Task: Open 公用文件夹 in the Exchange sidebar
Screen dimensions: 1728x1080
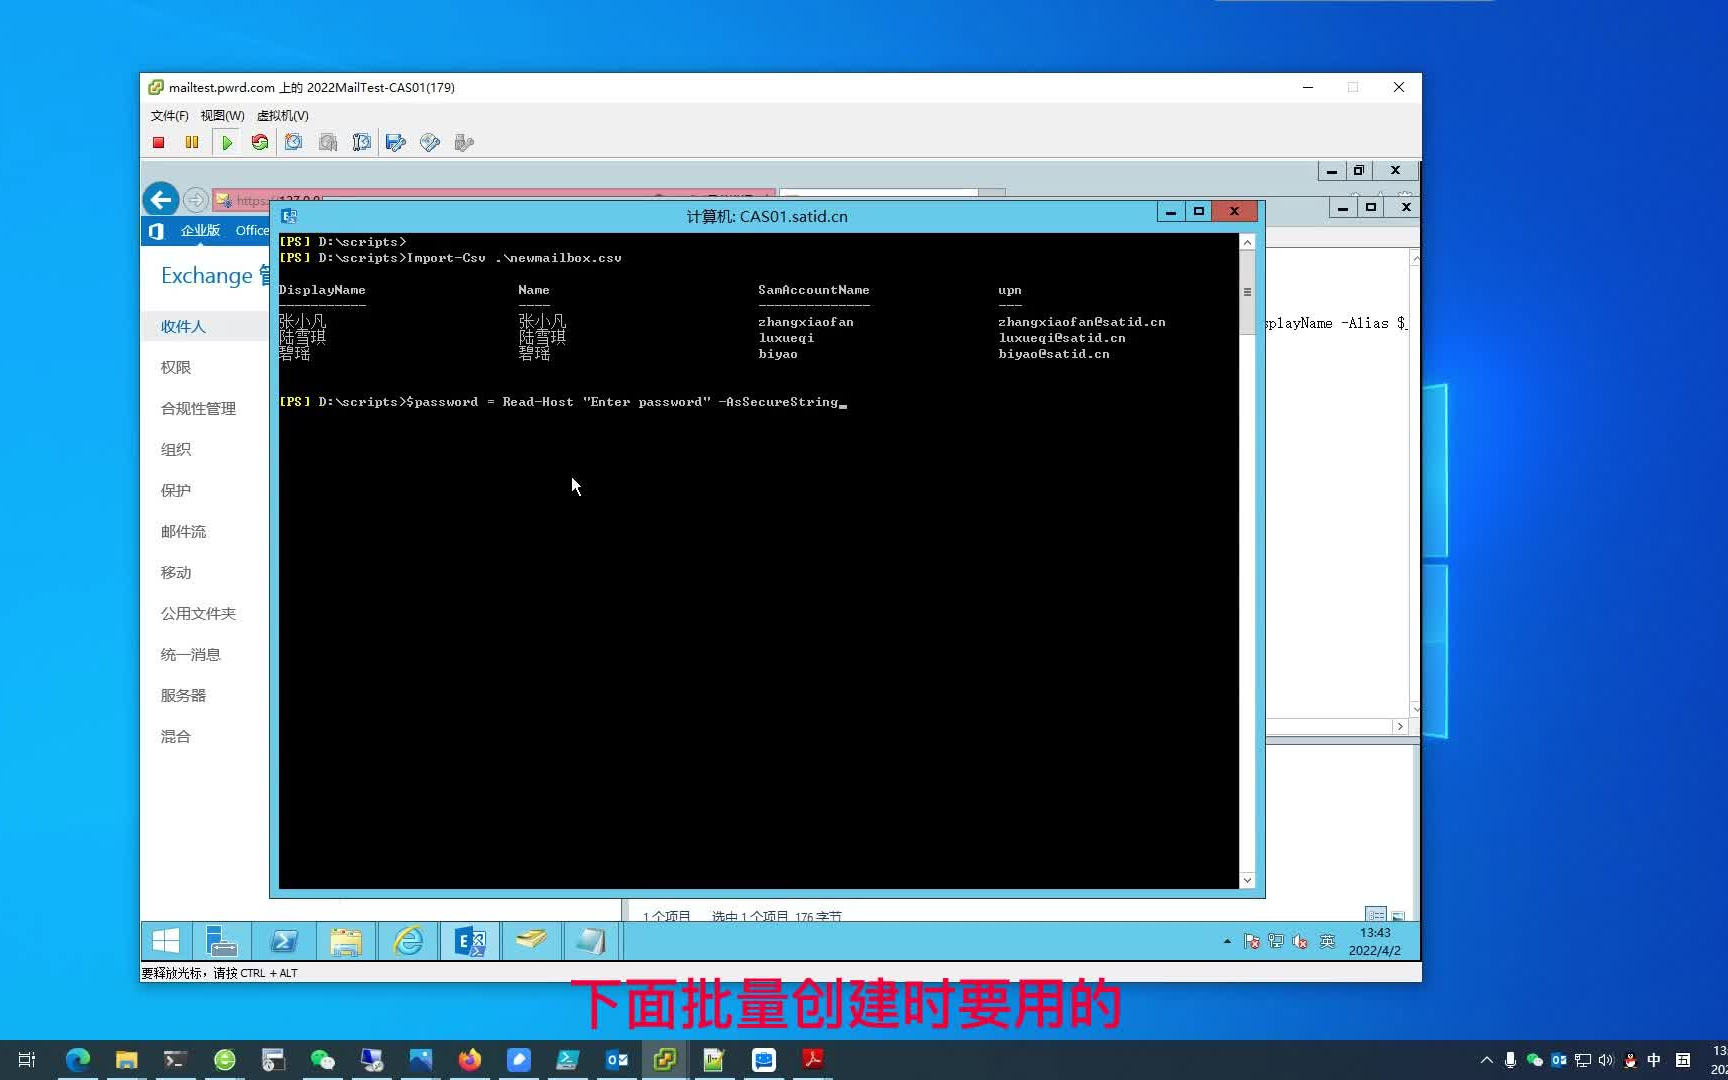Action: [x=199, y=614]
